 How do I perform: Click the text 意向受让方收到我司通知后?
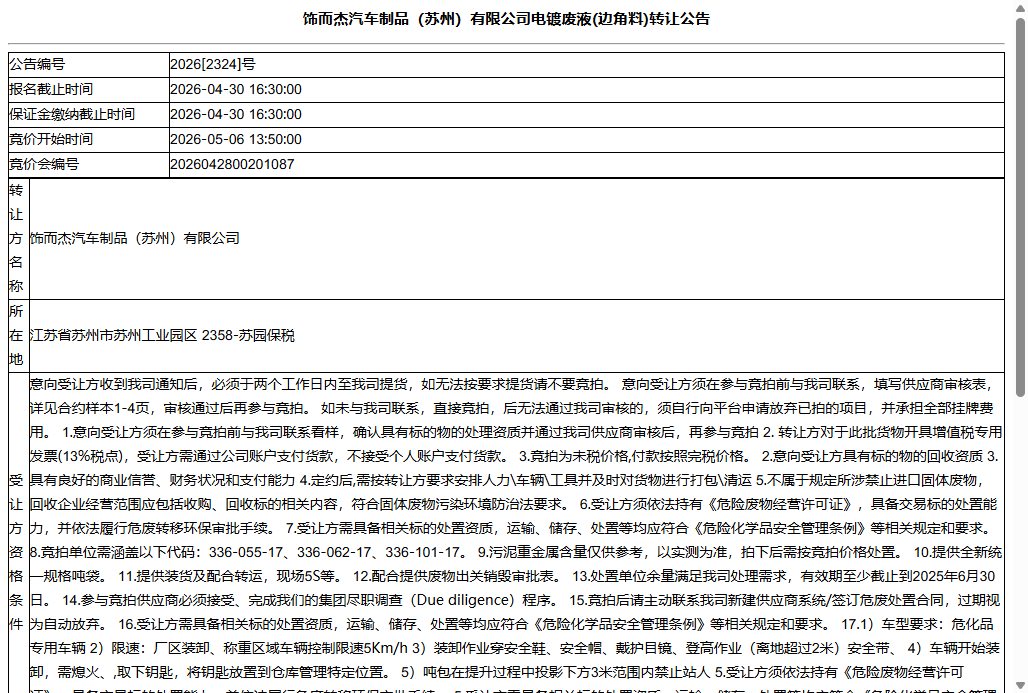tap(113, 384)
